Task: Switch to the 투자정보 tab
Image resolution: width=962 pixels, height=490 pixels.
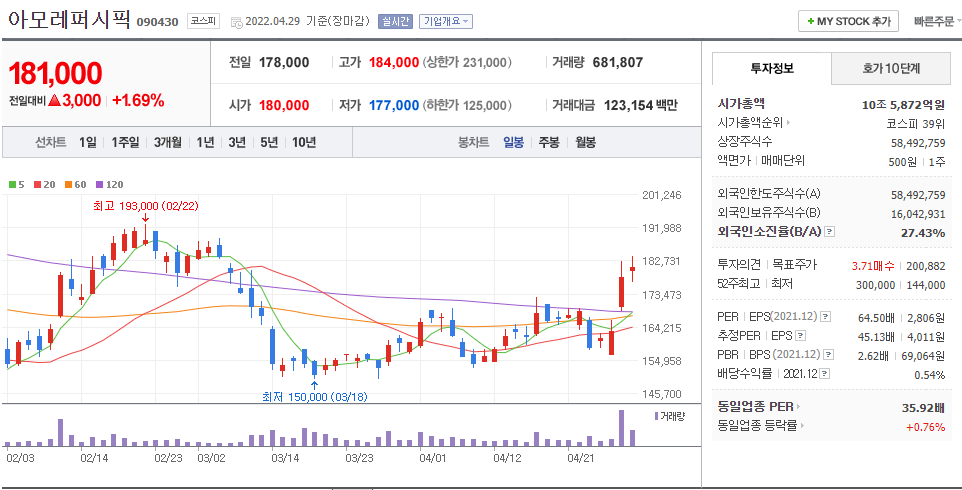Action: [772, 69]
